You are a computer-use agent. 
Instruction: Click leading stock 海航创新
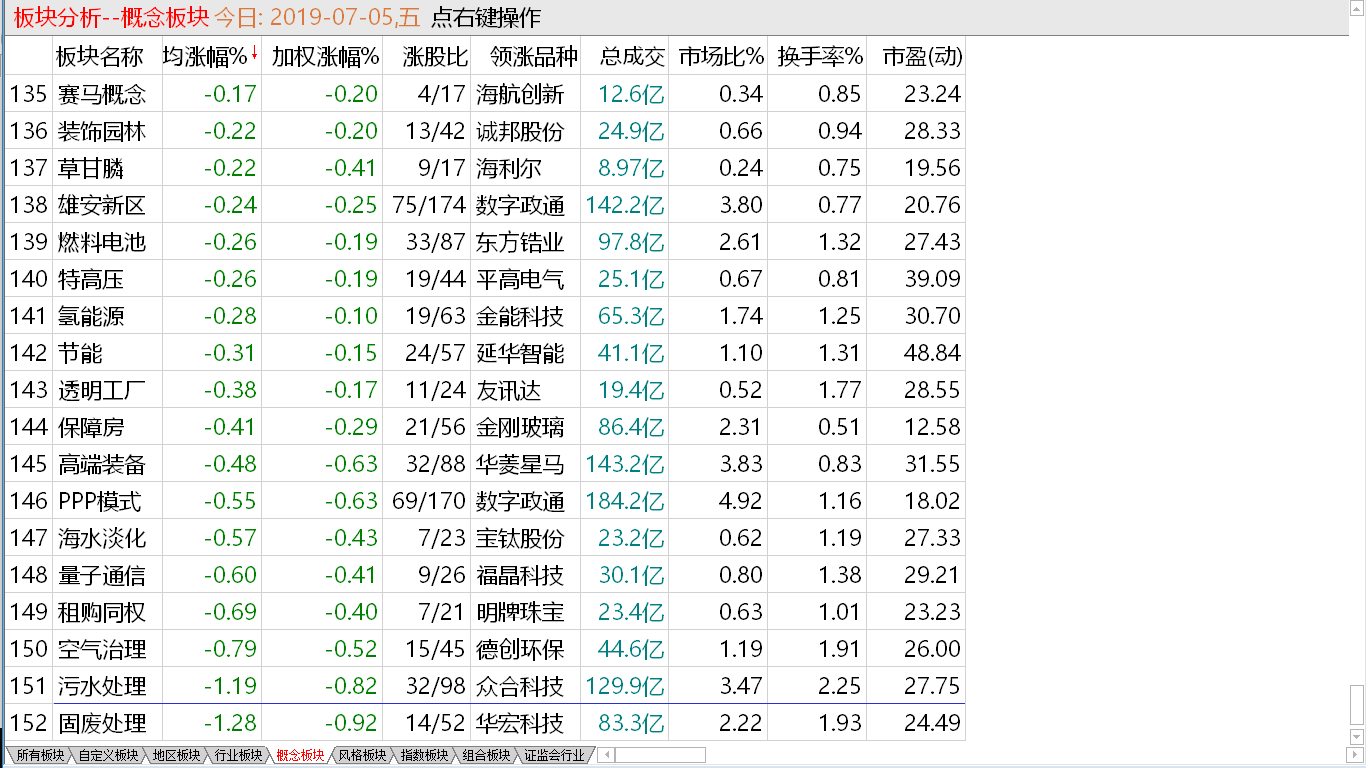[x=520, y=94]
